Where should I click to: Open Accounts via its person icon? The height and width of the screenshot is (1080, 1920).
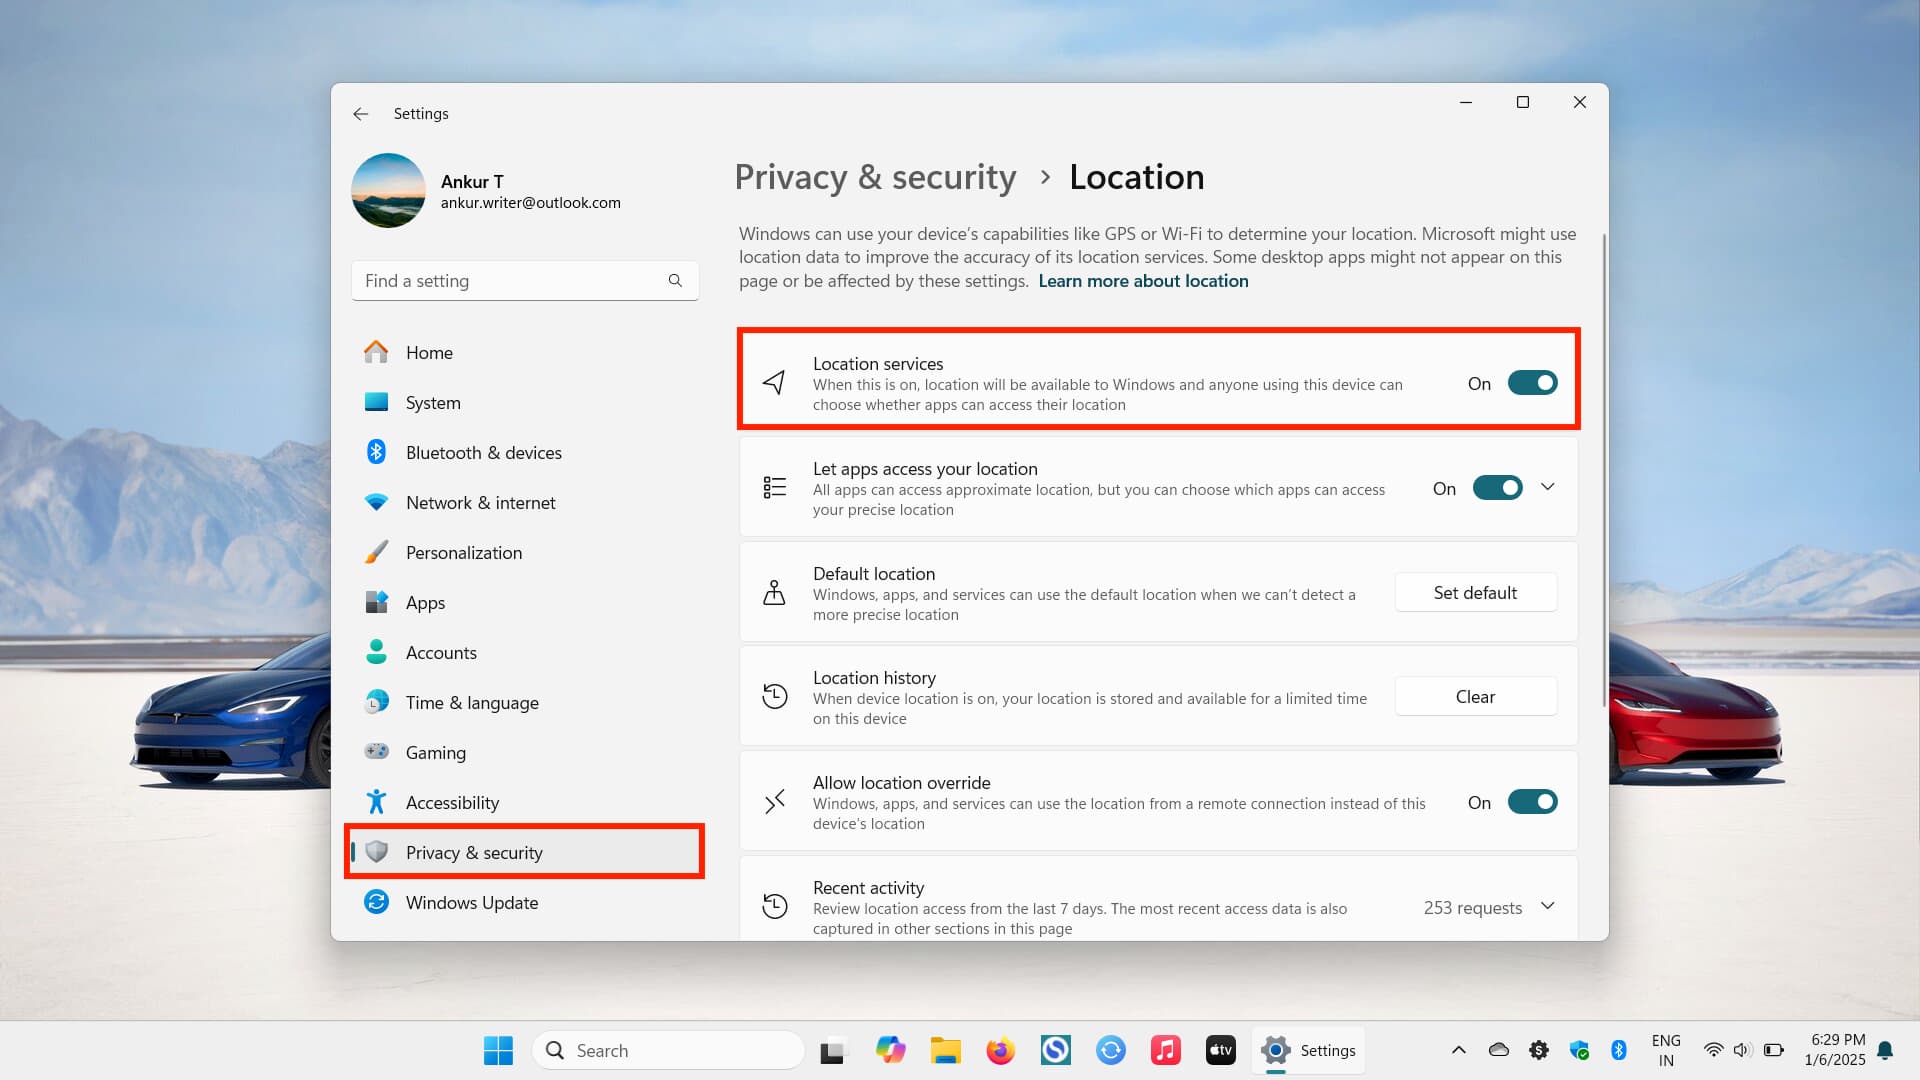point(377,652)
